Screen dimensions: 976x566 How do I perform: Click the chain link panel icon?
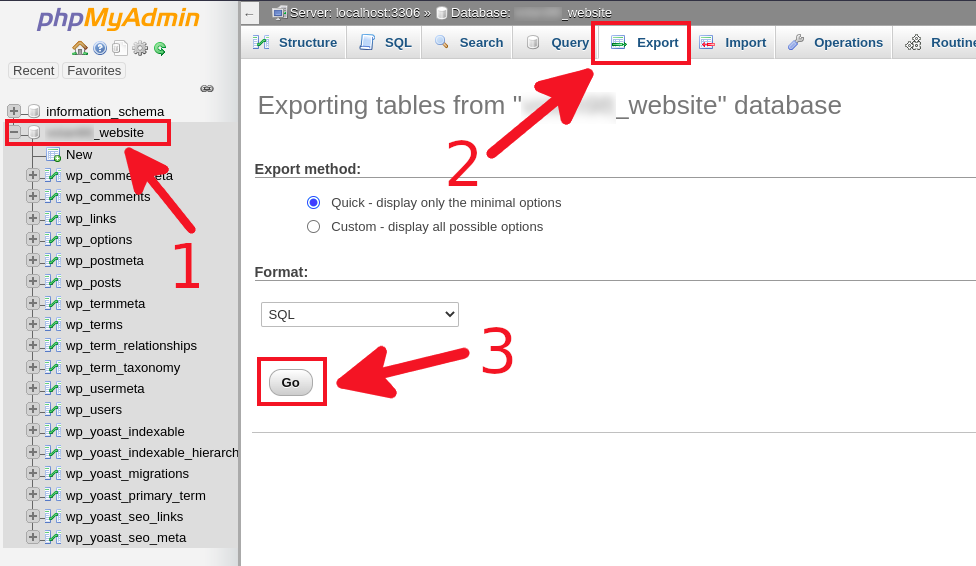[x=207, y=88]
